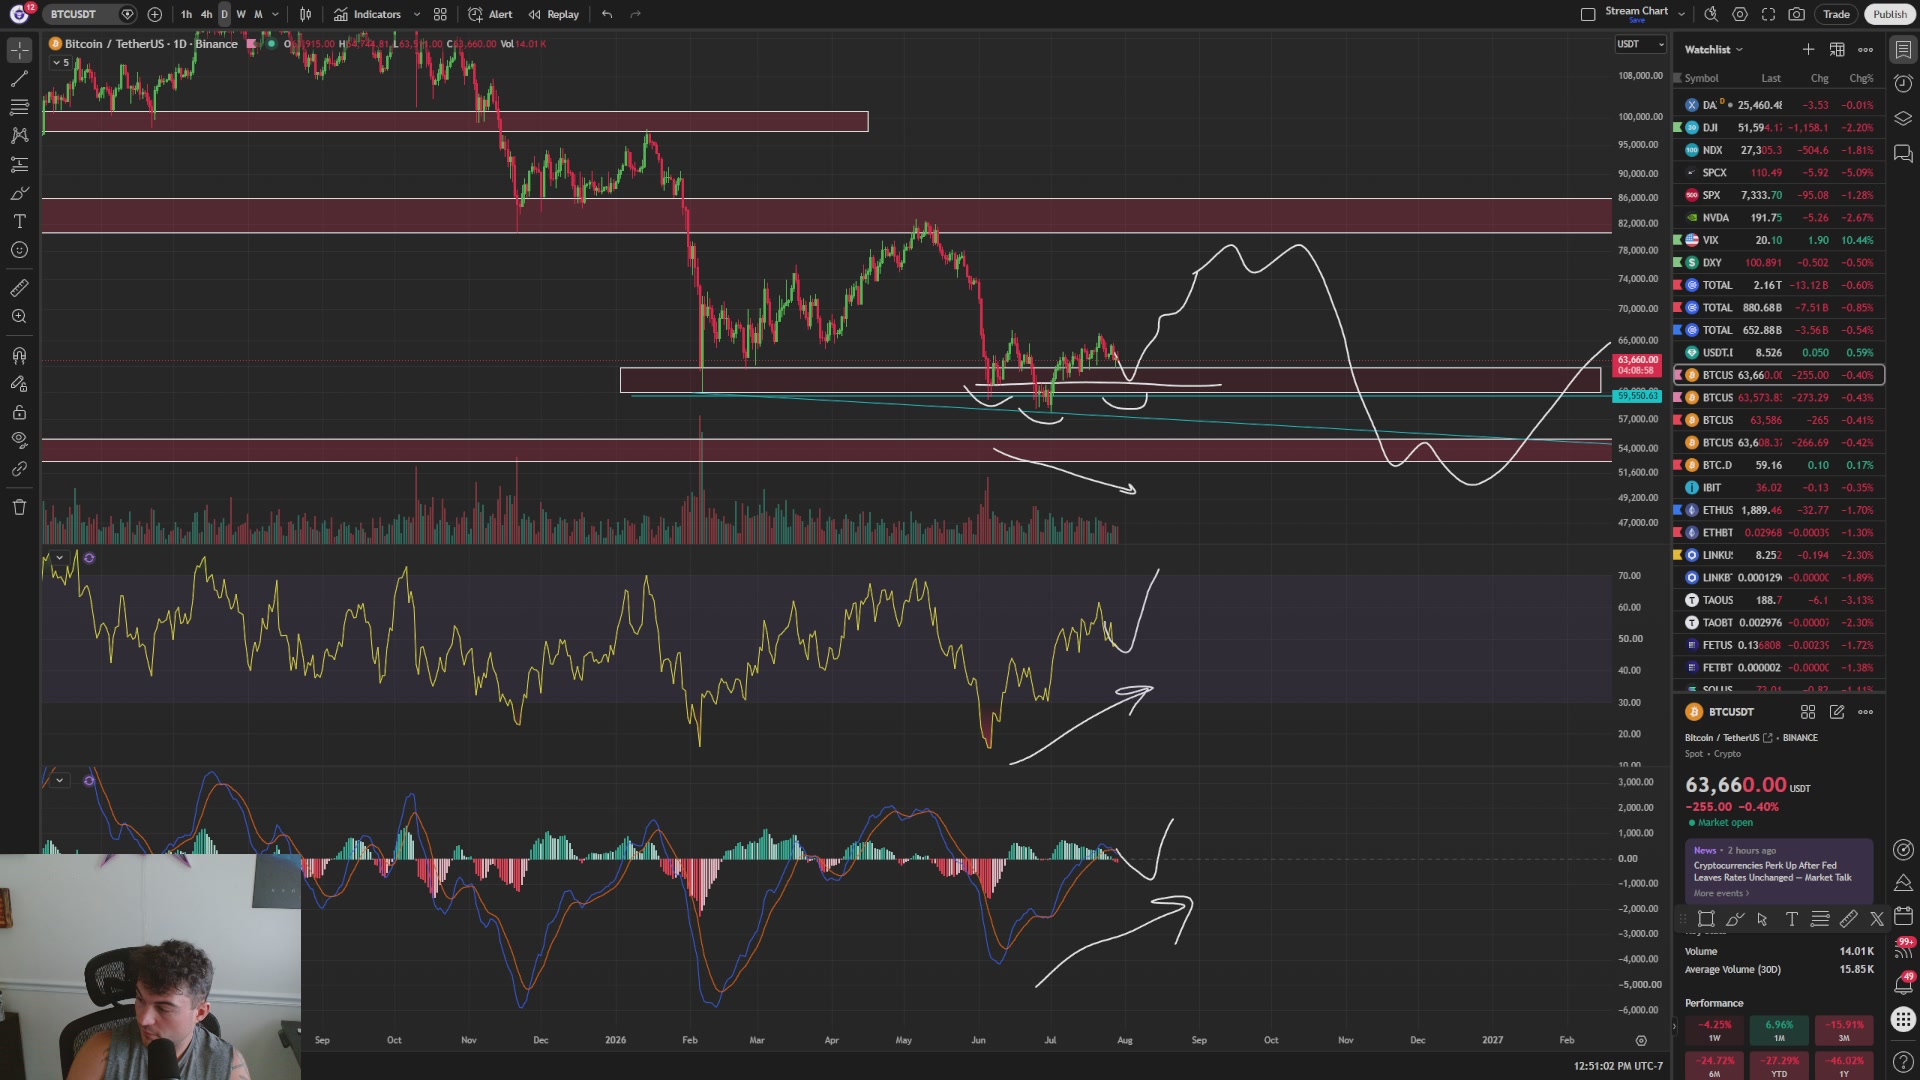
Task: Open the help center icon
Action: pyautogui.click(x=1903, y=1060)
